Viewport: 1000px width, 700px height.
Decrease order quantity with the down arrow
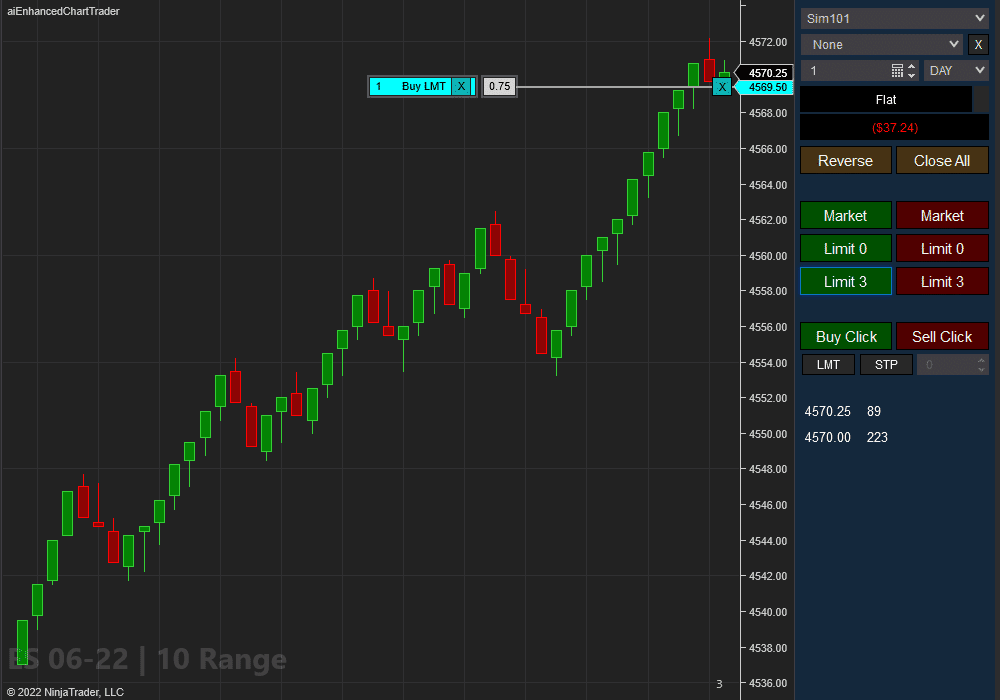(910, 75)
